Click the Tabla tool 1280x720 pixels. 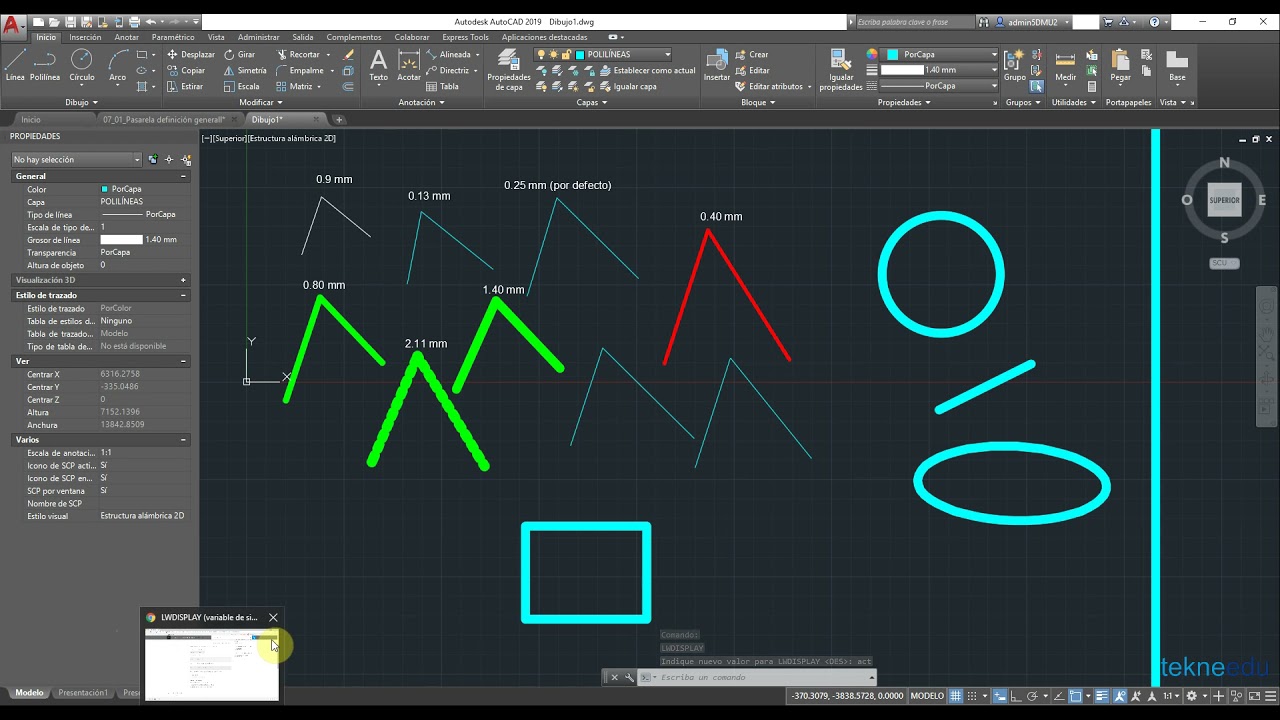tap(443, 87)
